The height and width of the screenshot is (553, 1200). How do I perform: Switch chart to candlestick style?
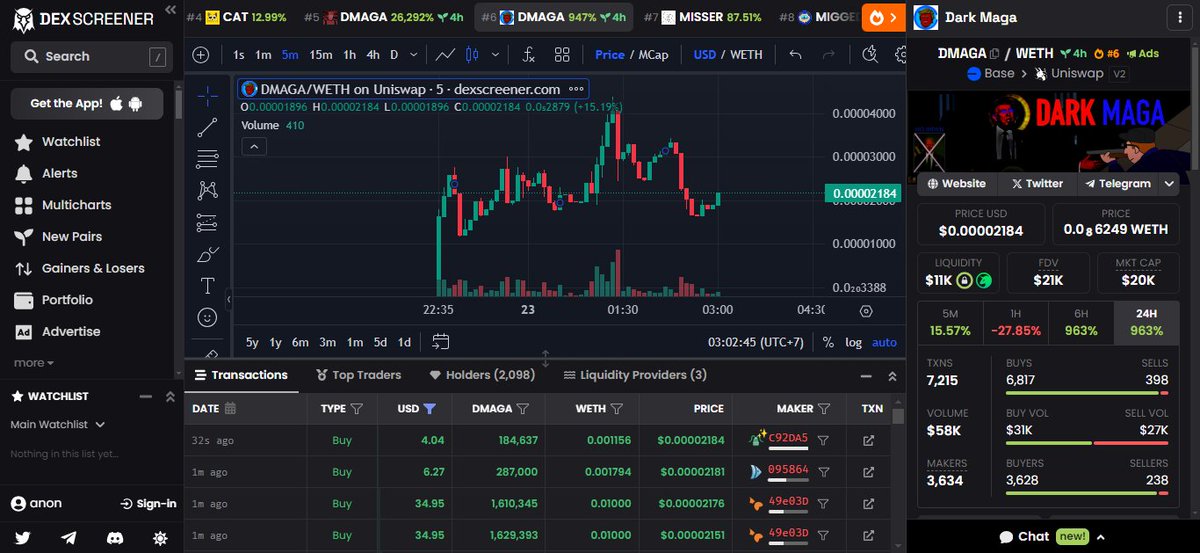point(472,54)
